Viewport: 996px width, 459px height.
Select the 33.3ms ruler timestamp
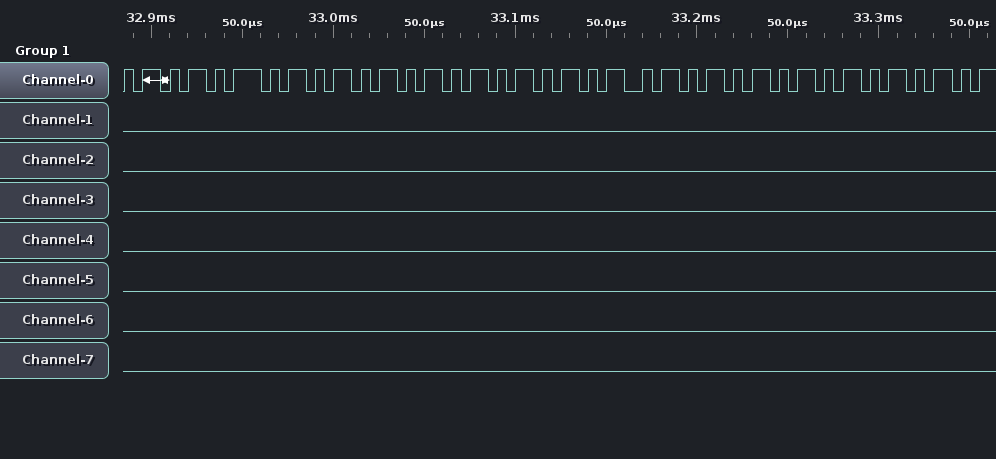tap(878, 18)
